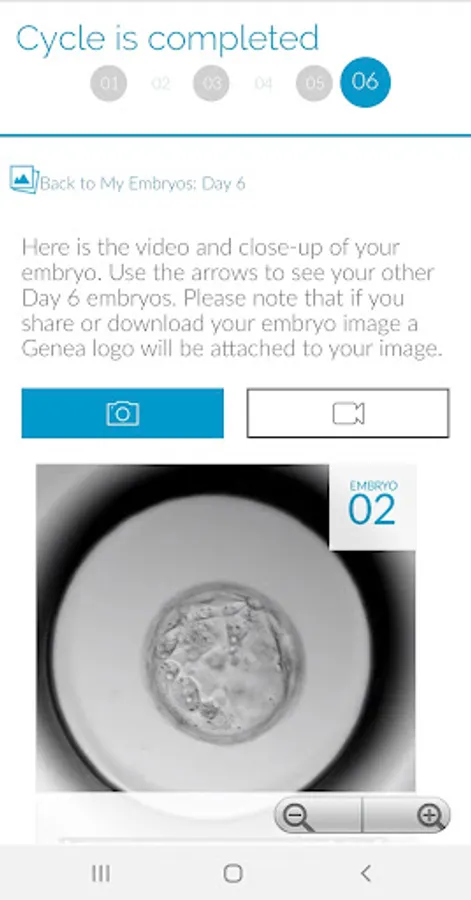Click the blue divider line under the day steps
This screenshot has width=471, height=900.
235,135
